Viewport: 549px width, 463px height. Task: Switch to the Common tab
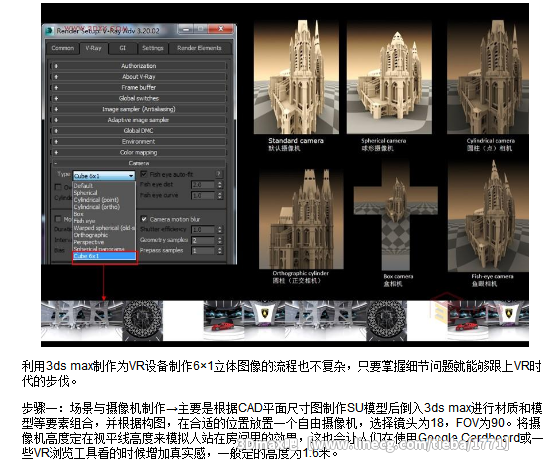click(63, 48)
